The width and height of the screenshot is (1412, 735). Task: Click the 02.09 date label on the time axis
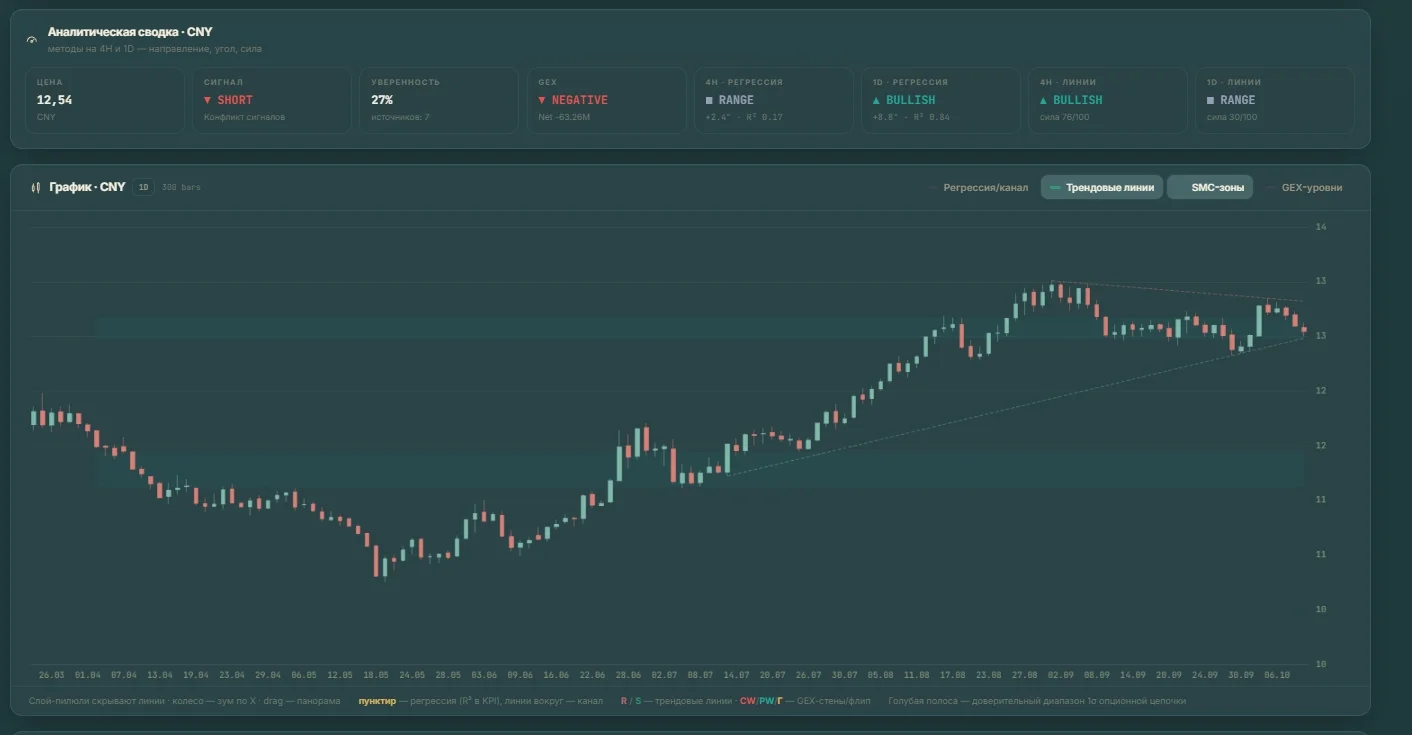click(x=1061, y=675)
